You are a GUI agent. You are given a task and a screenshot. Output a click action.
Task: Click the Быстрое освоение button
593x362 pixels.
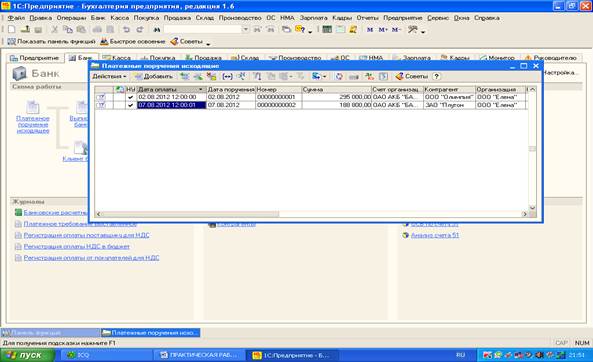133,42
